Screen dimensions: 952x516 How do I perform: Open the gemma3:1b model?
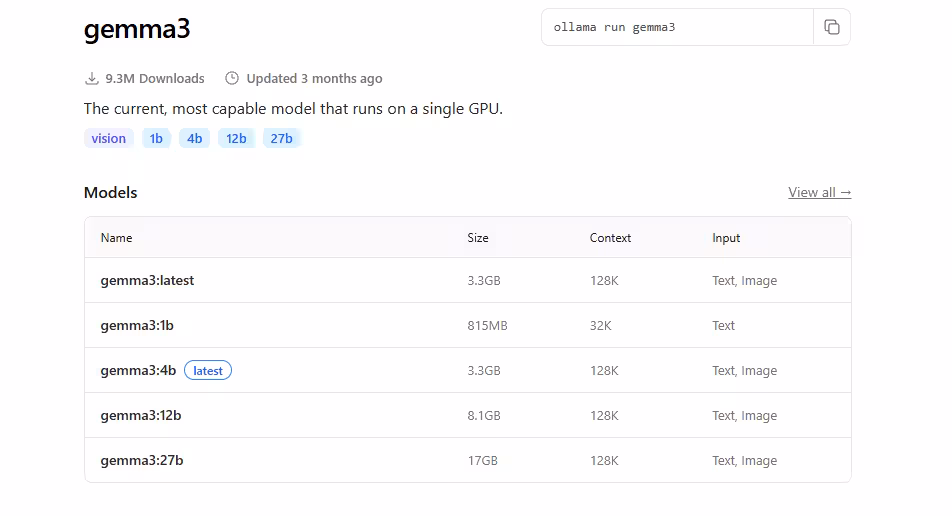click(137, 325)
